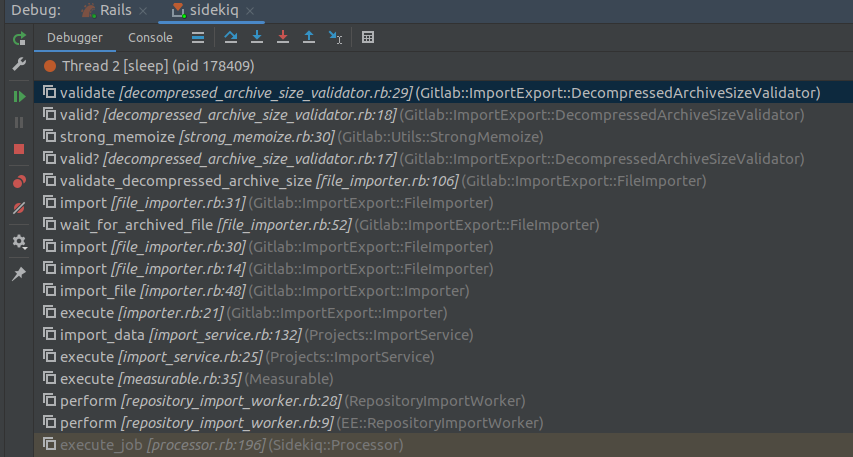Select import_file frame at importer.rb:48
Screen dimensions: 853x457
(443, 291)
